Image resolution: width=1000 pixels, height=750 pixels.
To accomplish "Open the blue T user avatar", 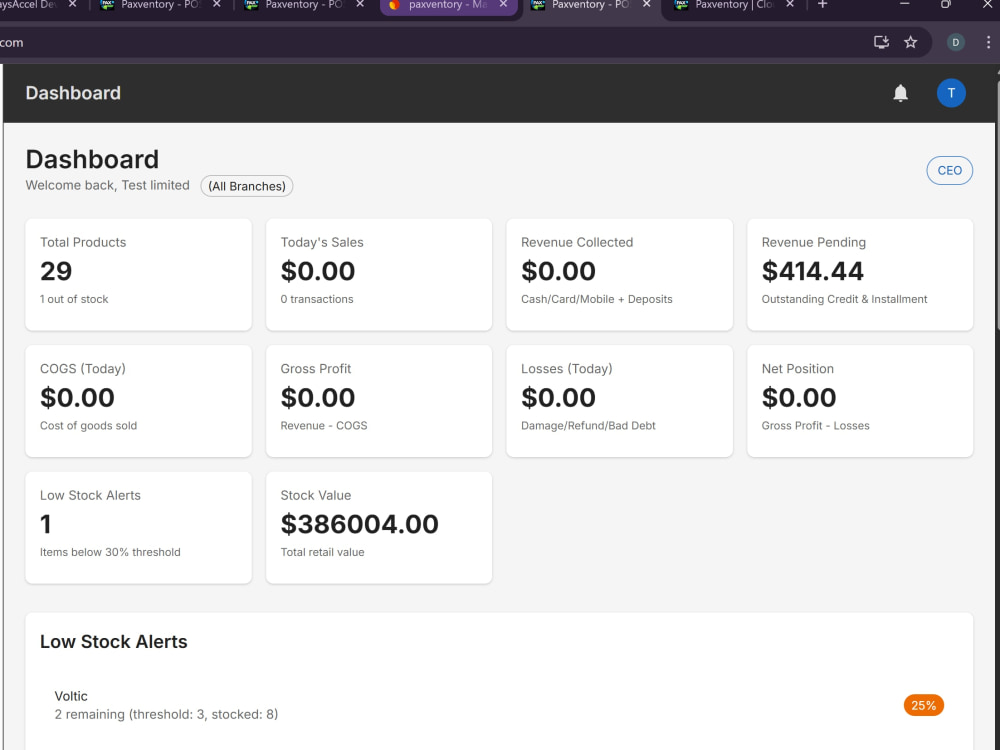I will [951, 93].
